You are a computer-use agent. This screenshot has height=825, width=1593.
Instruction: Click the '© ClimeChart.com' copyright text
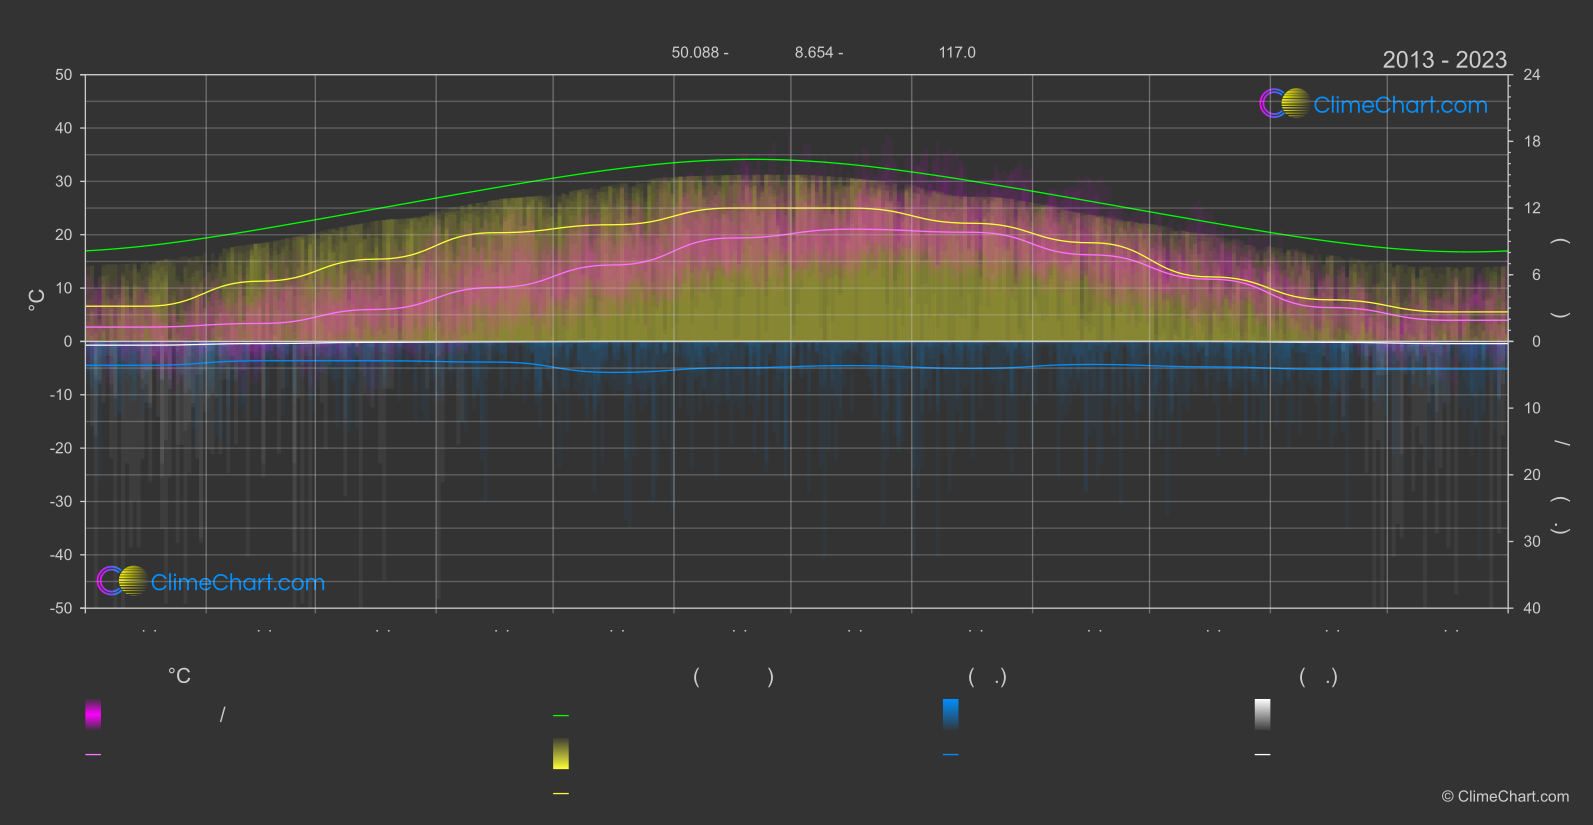pyautogui.click(x=1505, y=797)
